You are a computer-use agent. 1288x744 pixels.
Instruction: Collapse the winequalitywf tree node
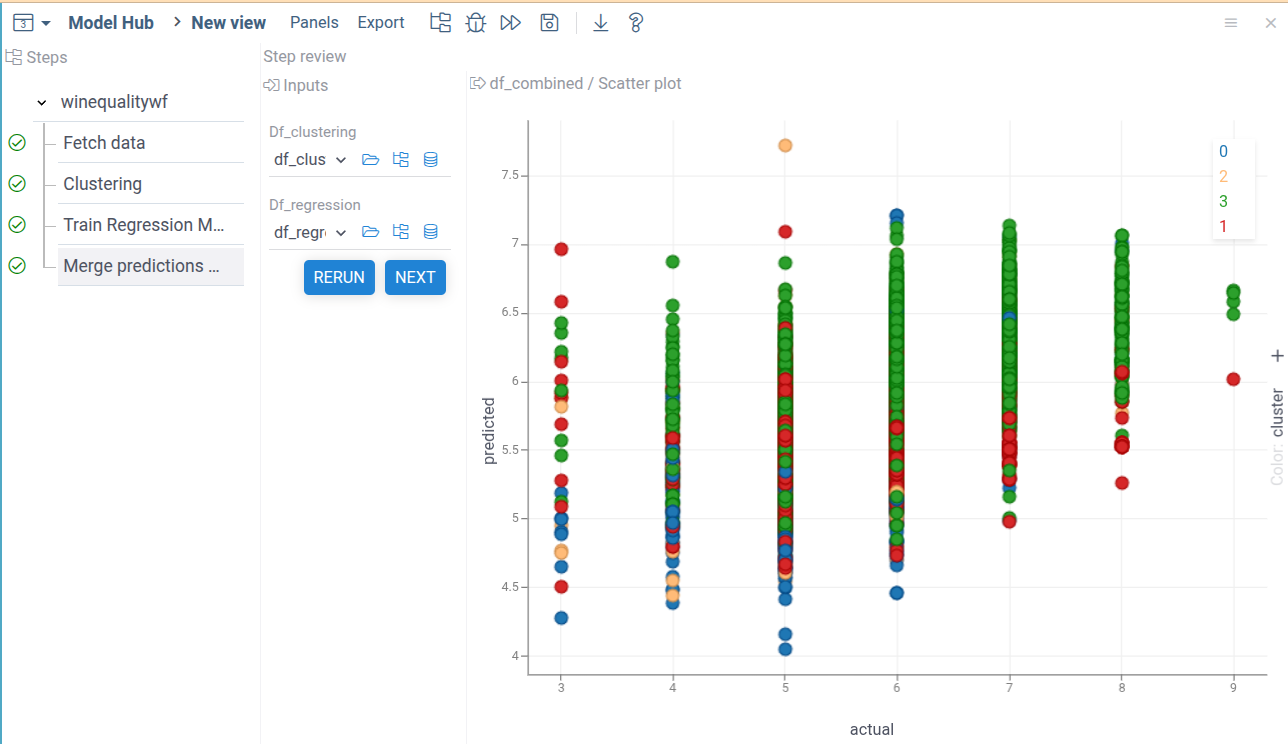(41, 102)
